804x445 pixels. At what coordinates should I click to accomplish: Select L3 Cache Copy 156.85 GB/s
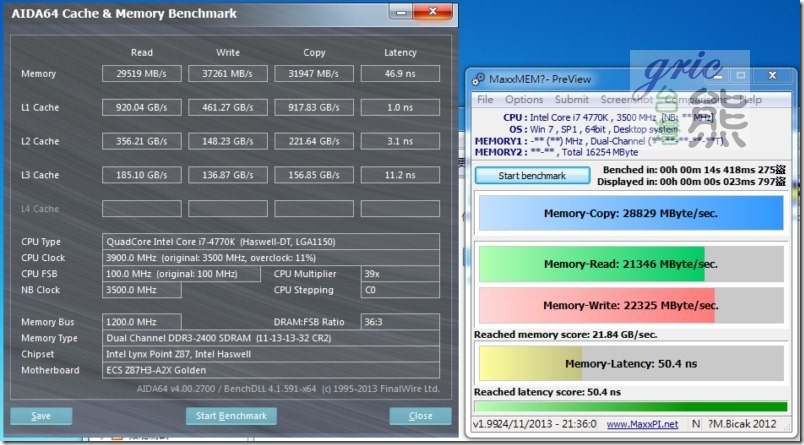[314, 175]
